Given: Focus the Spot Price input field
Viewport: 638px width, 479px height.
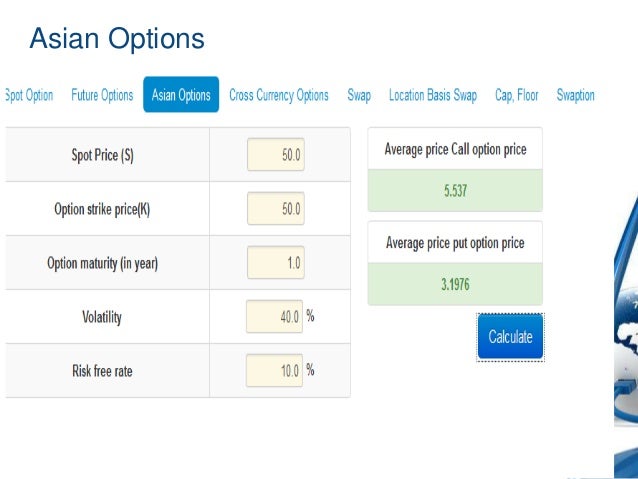Looking at the screenshot, I should click(x=276, y=155).
